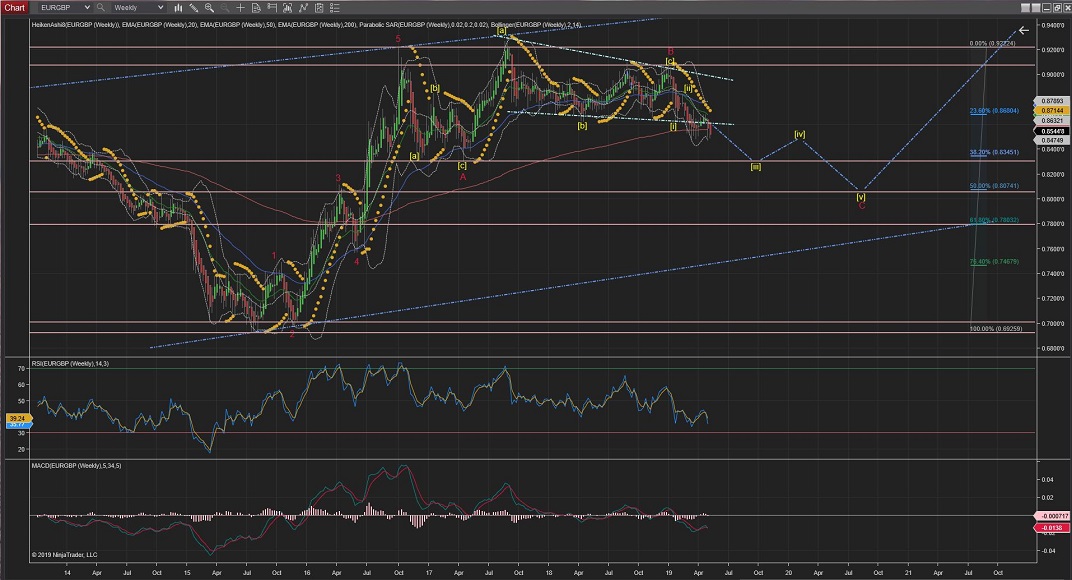
Task: Open the bar type chart style menu
Action: (x=178, y=8)
